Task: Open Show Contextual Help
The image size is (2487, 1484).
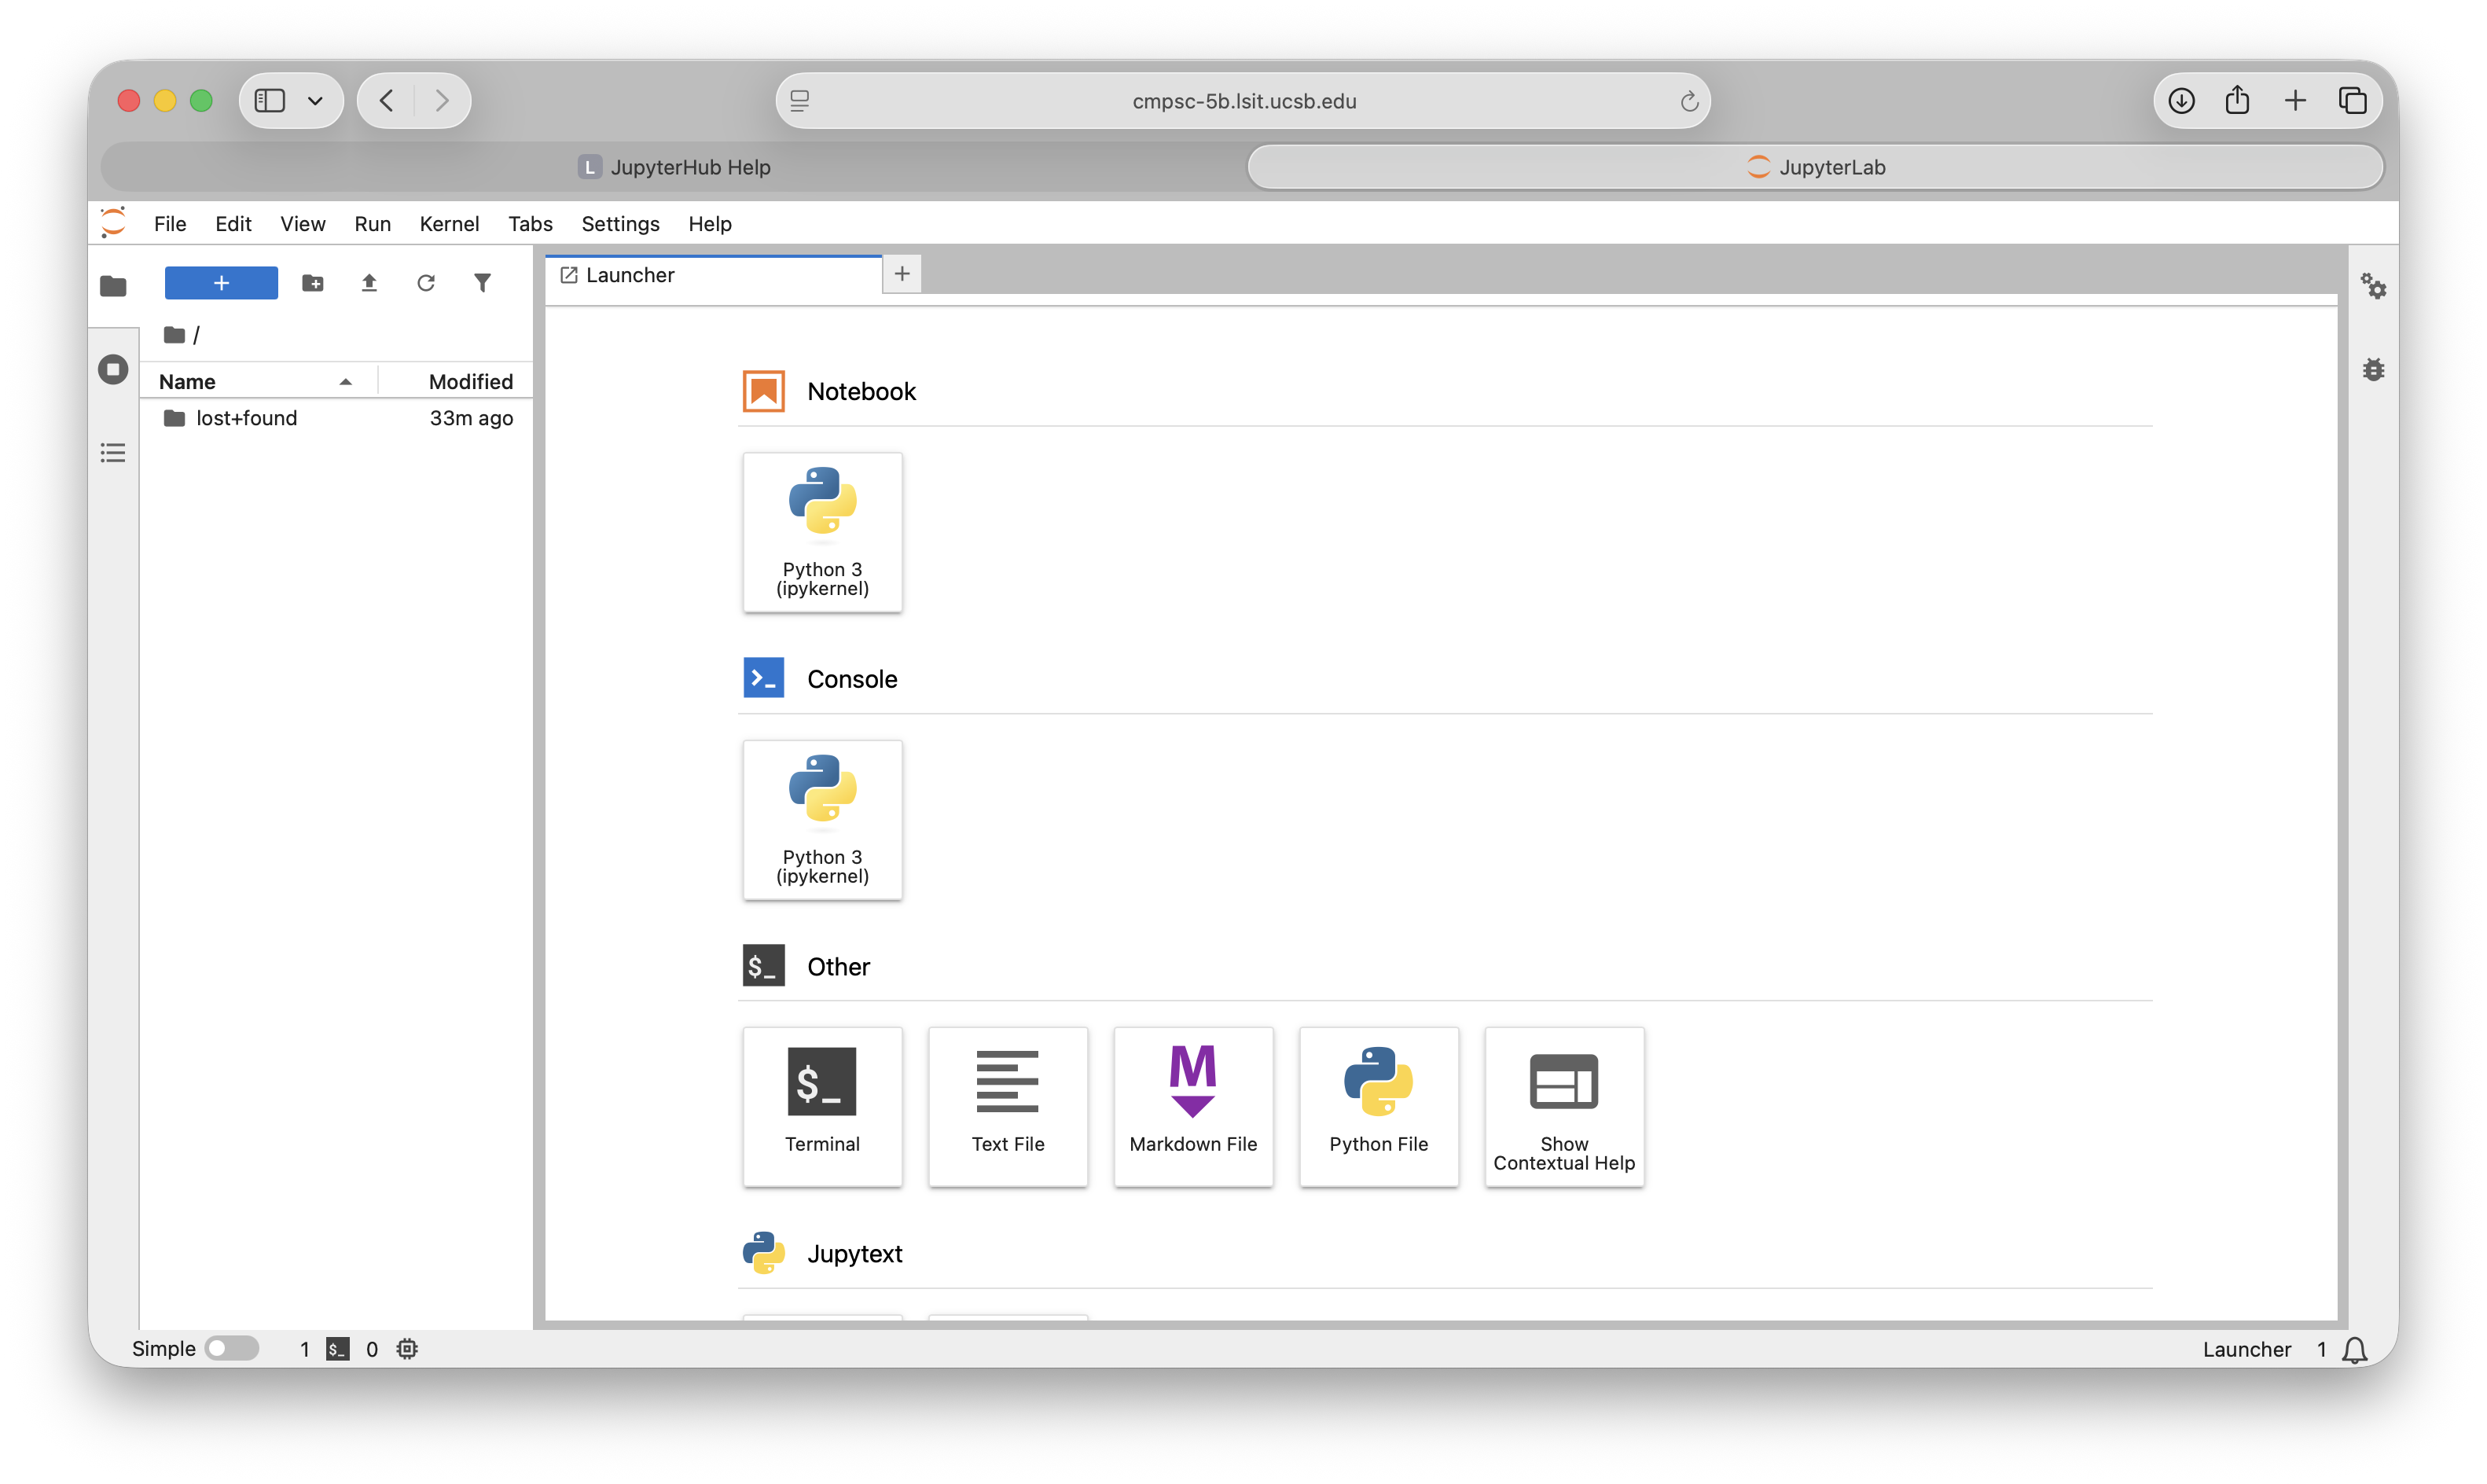Action: click(x=1563, y=1106)
